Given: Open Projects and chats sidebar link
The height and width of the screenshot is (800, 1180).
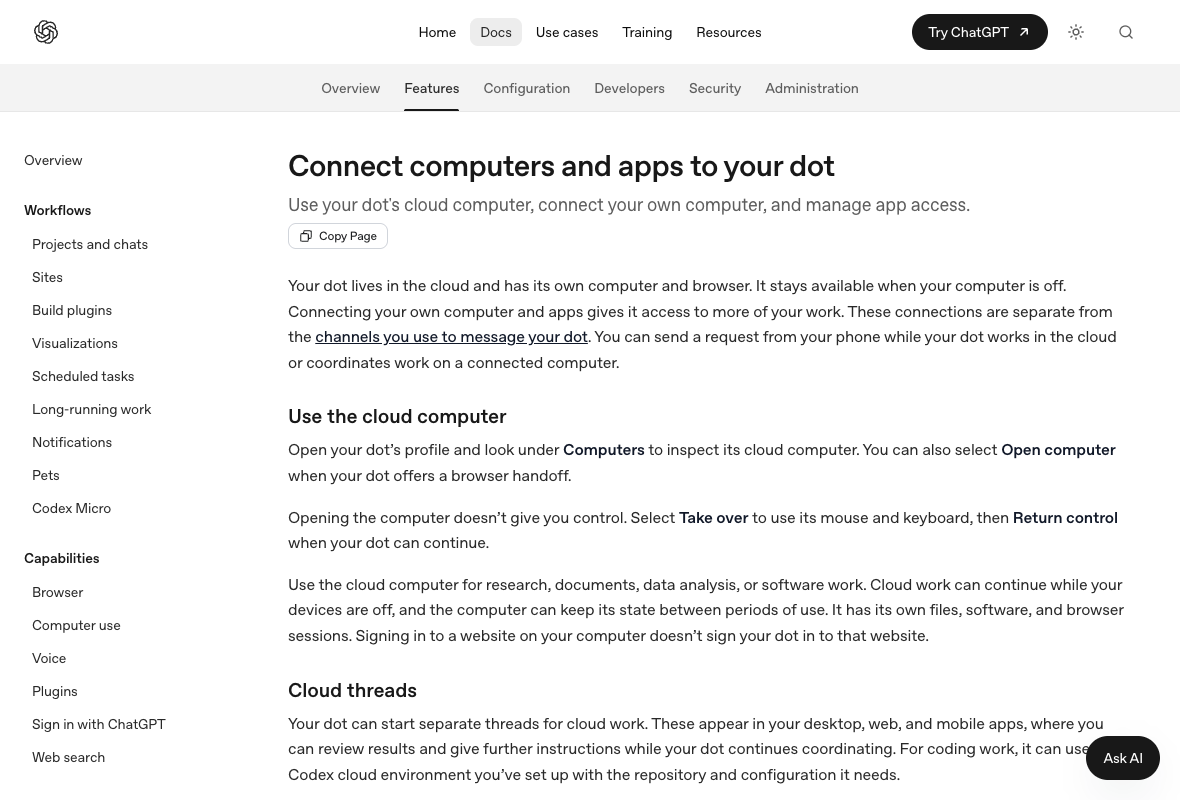Looking at the screenshot, I should (90, 244).
